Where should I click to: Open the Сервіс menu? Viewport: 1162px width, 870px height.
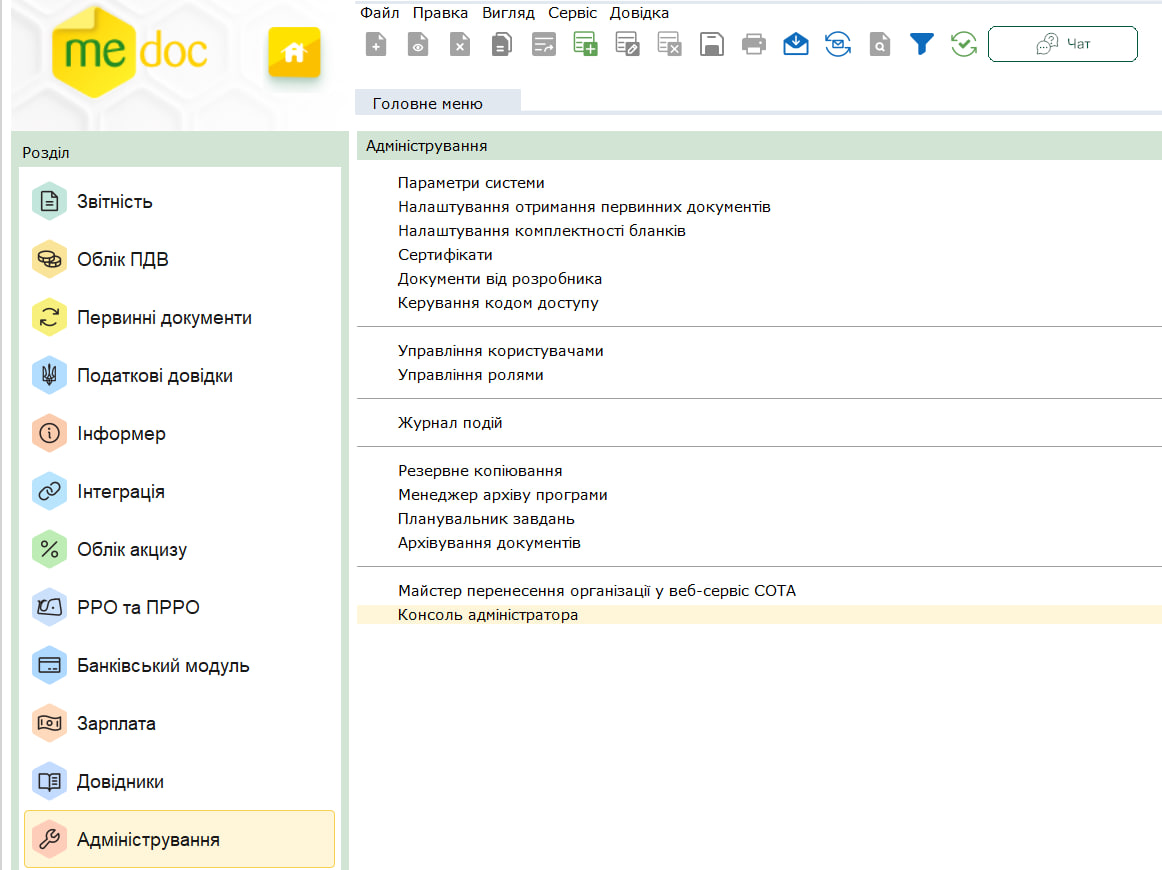coord(572,13)
